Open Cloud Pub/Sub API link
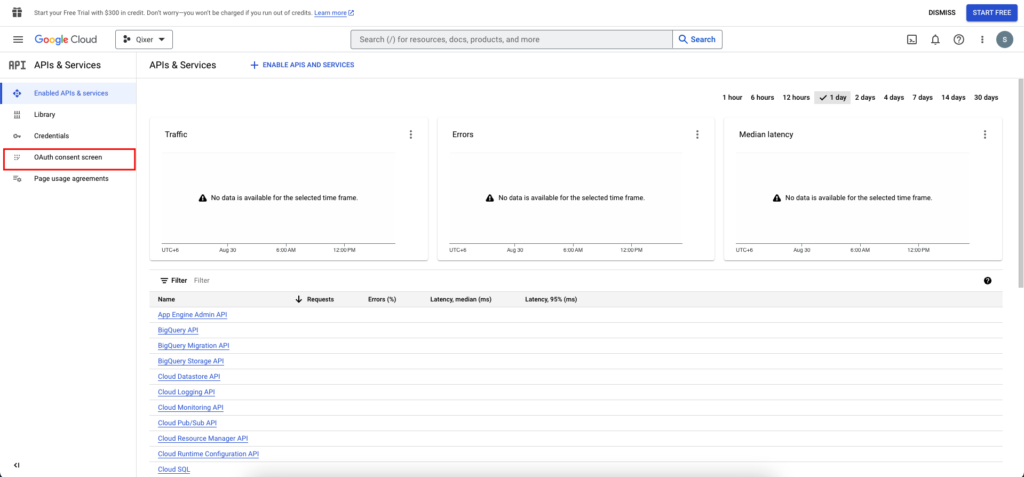This screenshot has height=477, width=1024. 187,423
